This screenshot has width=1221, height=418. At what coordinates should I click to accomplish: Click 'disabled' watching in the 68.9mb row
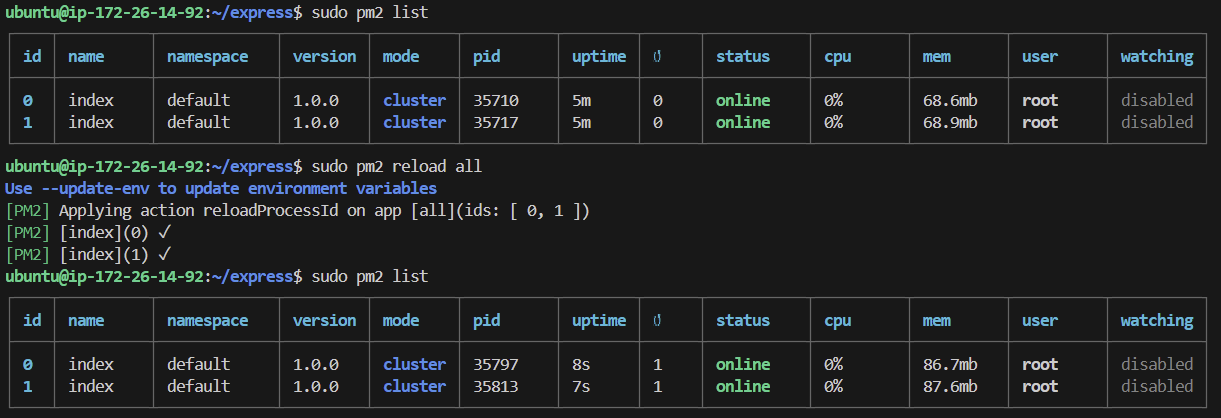pyautogui.click(x=1157, y=122)
